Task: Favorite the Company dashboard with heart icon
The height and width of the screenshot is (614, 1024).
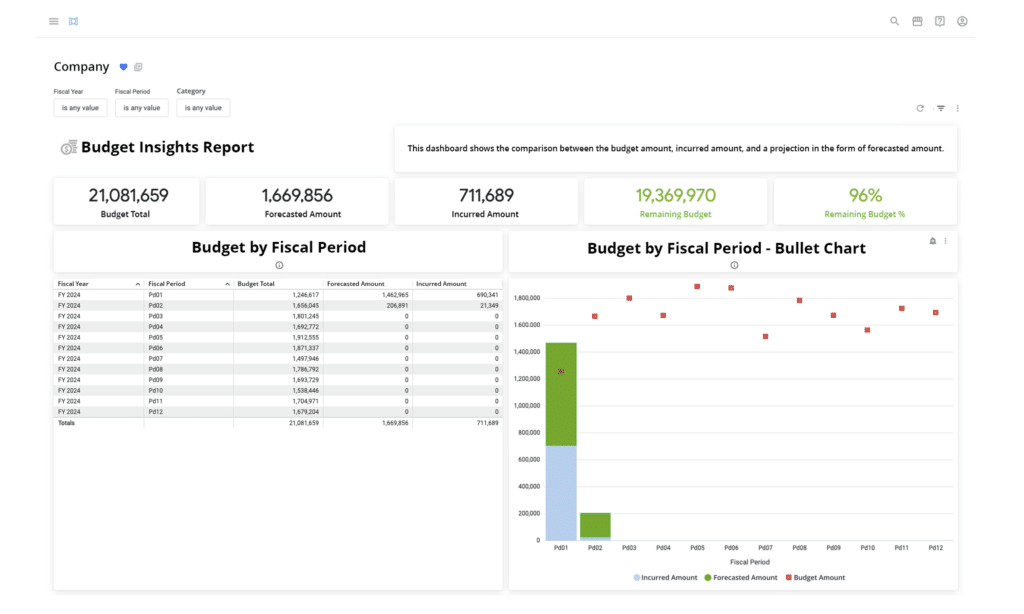Action: point(124,67)
